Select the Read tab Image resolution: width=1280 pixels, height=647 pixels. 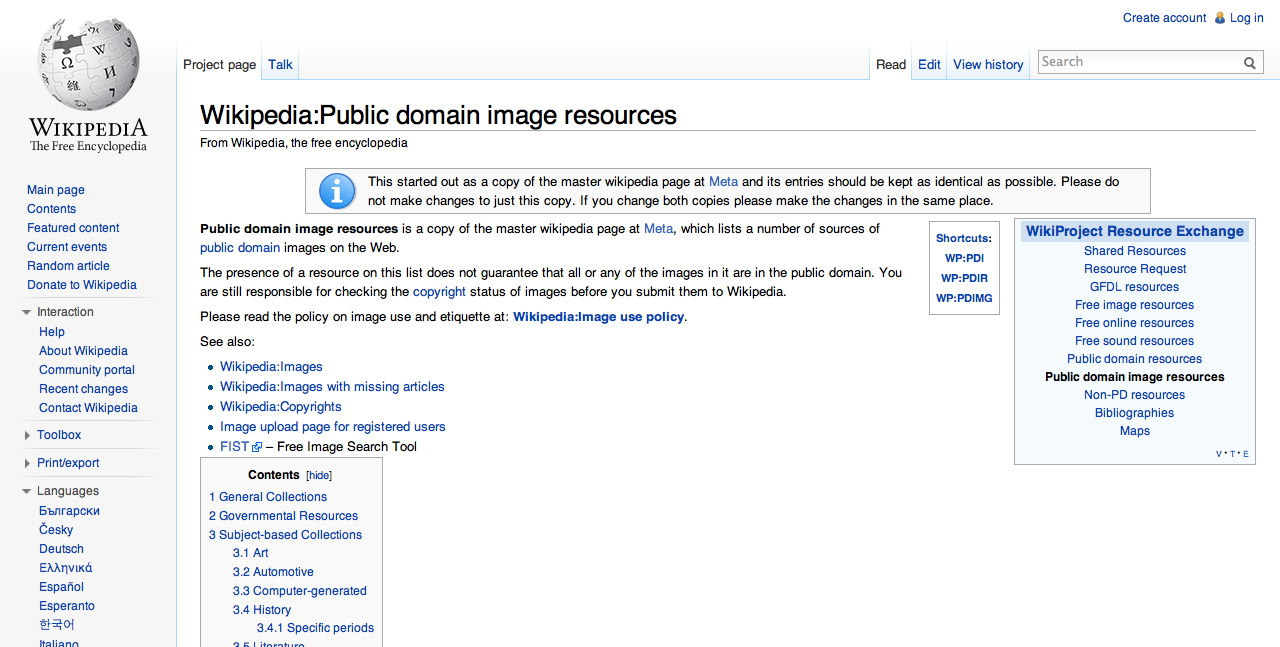point(891,64)
